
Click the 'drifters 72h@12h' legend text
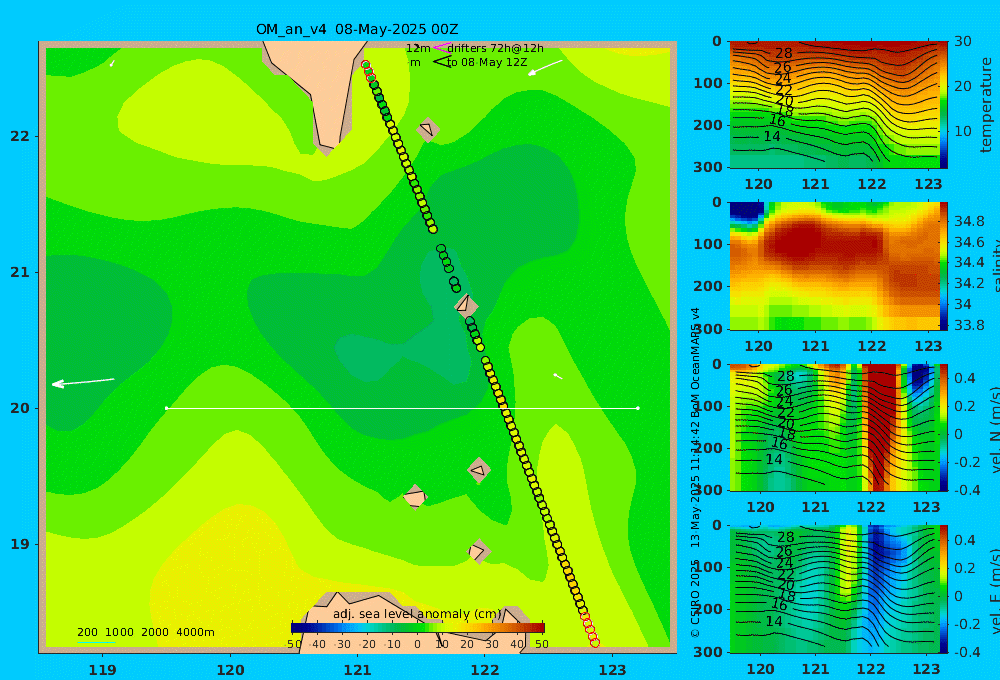pyautogui.click(x=496, y=48)
